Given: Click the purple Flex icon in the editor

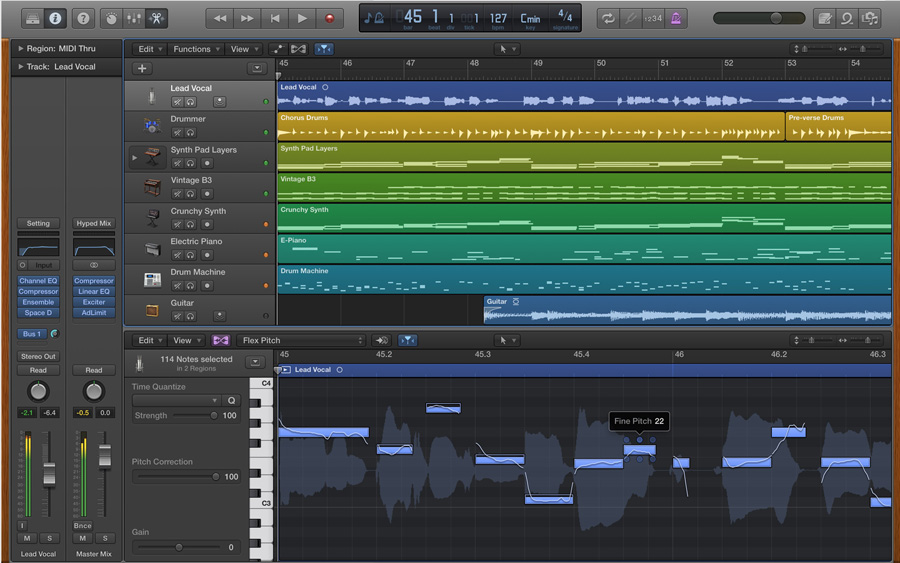Looking at the screenshot, I should (x=221, y=340).
